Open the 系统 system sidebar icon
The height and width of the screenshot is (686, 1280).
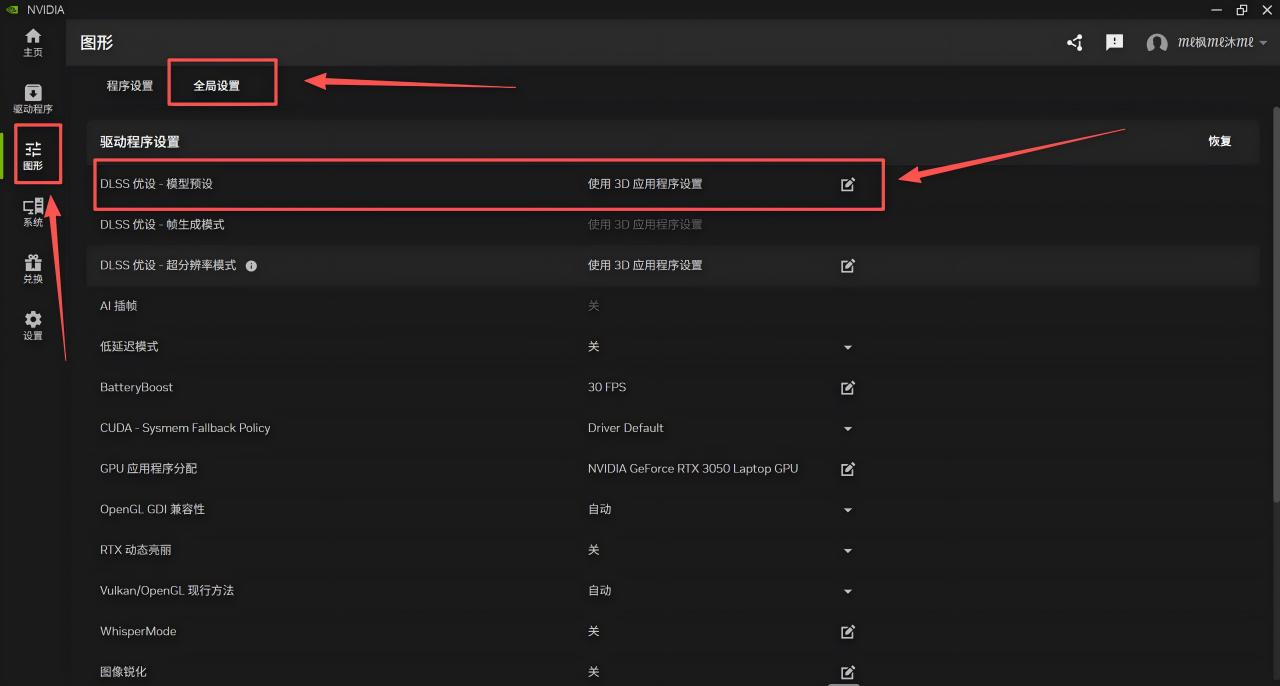(x=33, y=212)
